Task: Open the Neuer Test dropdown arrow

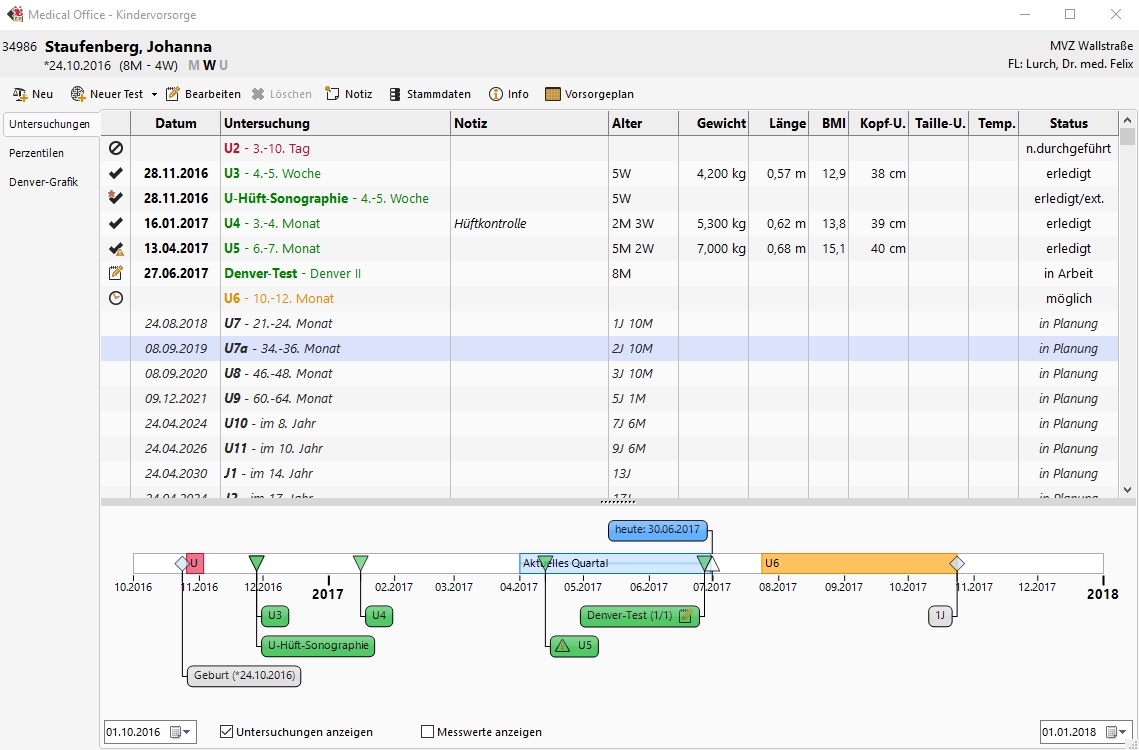Action: point(154,94)
